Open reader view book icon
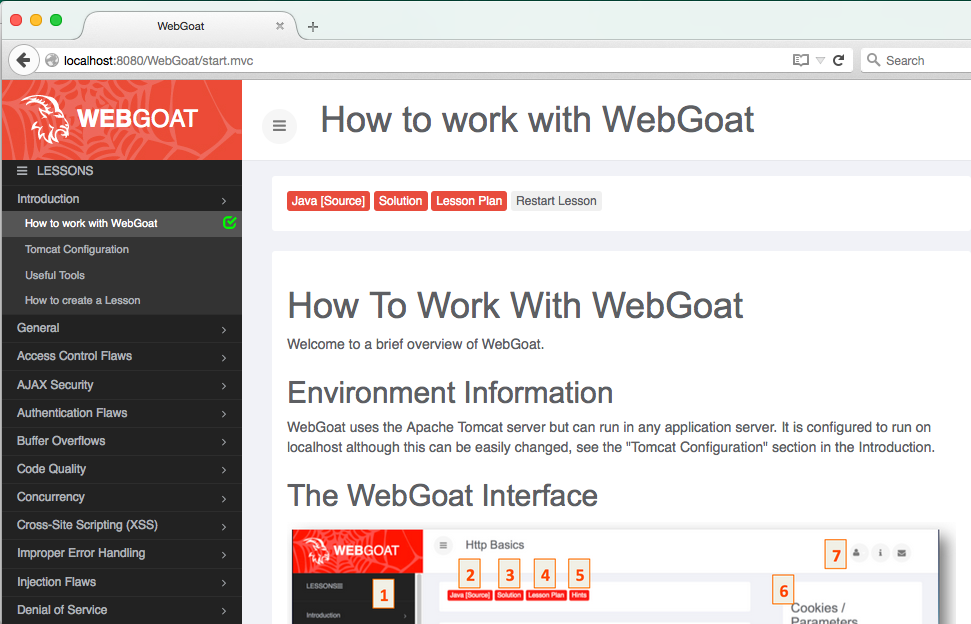Image resolution: width=971 pixels, height=624 pixels. point(801,60)
